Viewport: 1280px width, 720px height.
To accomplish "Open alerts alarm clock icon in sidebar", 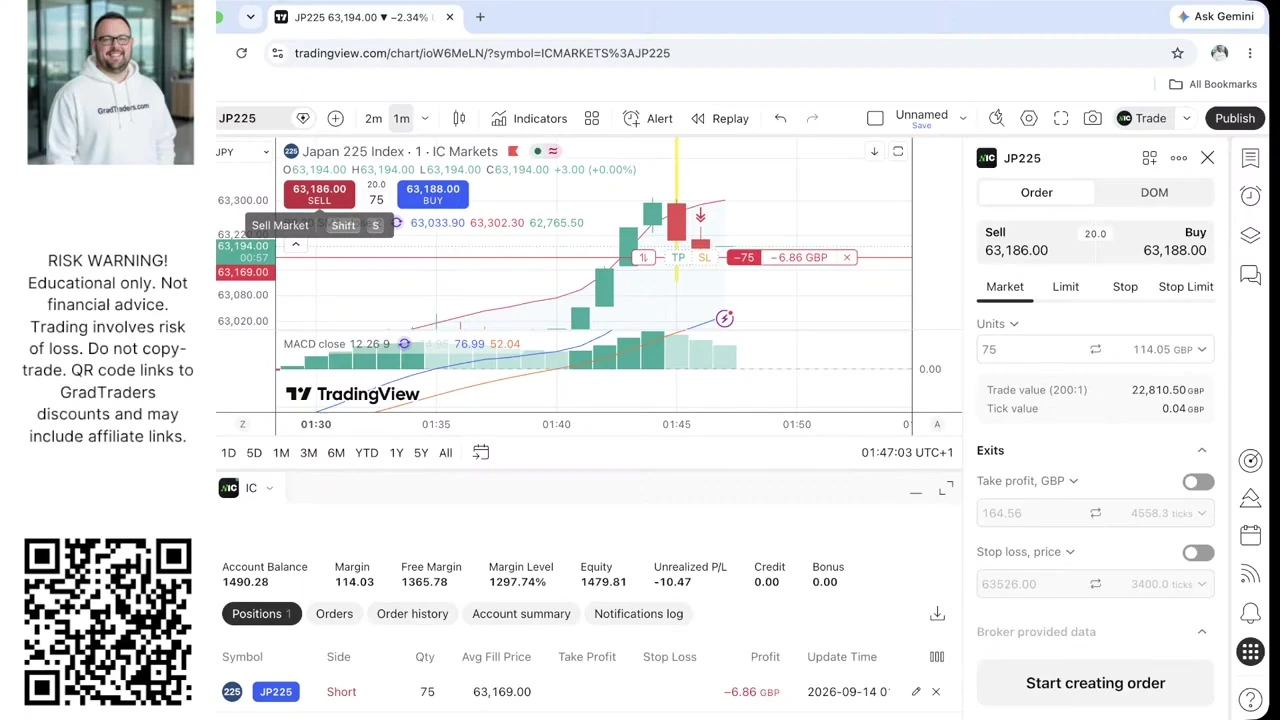I will coord(1250,196).
